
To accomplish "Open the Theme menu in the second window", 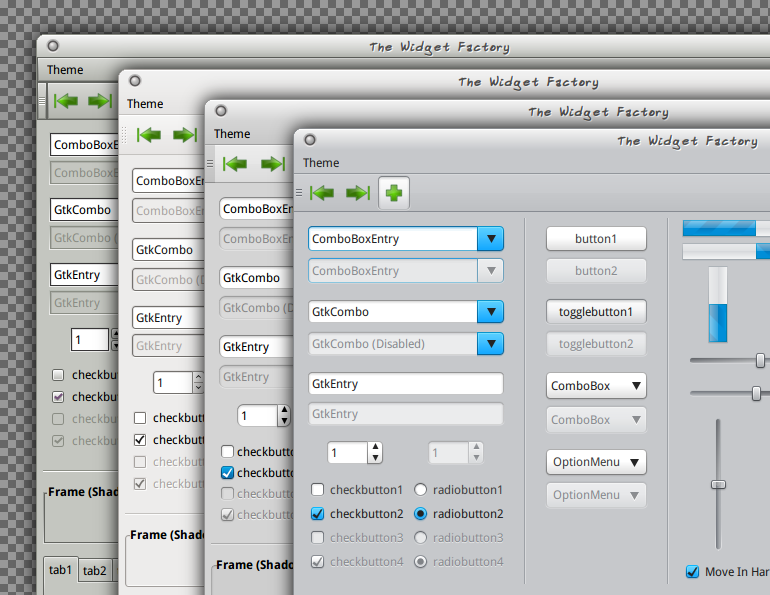I will tap(145, 104).
